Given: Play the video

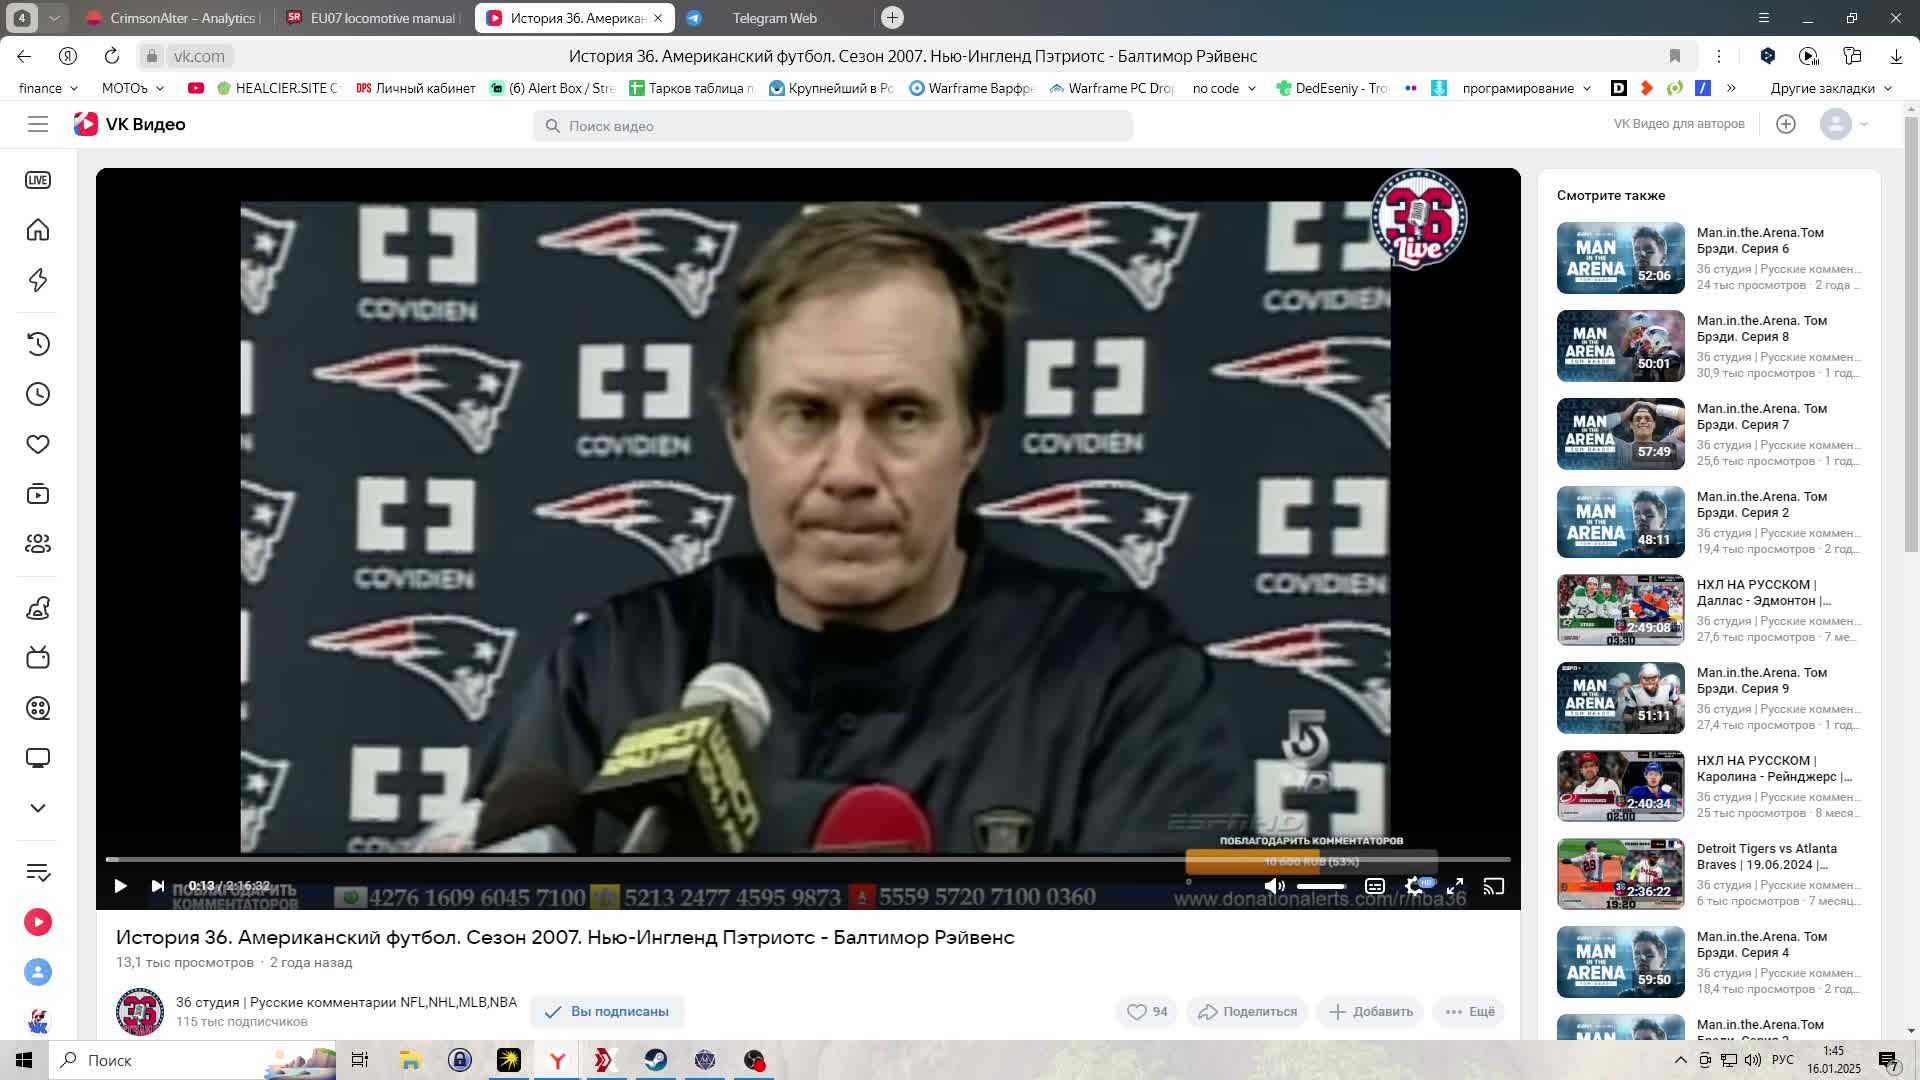Looking at the screenshot, I should pos(120,886).
